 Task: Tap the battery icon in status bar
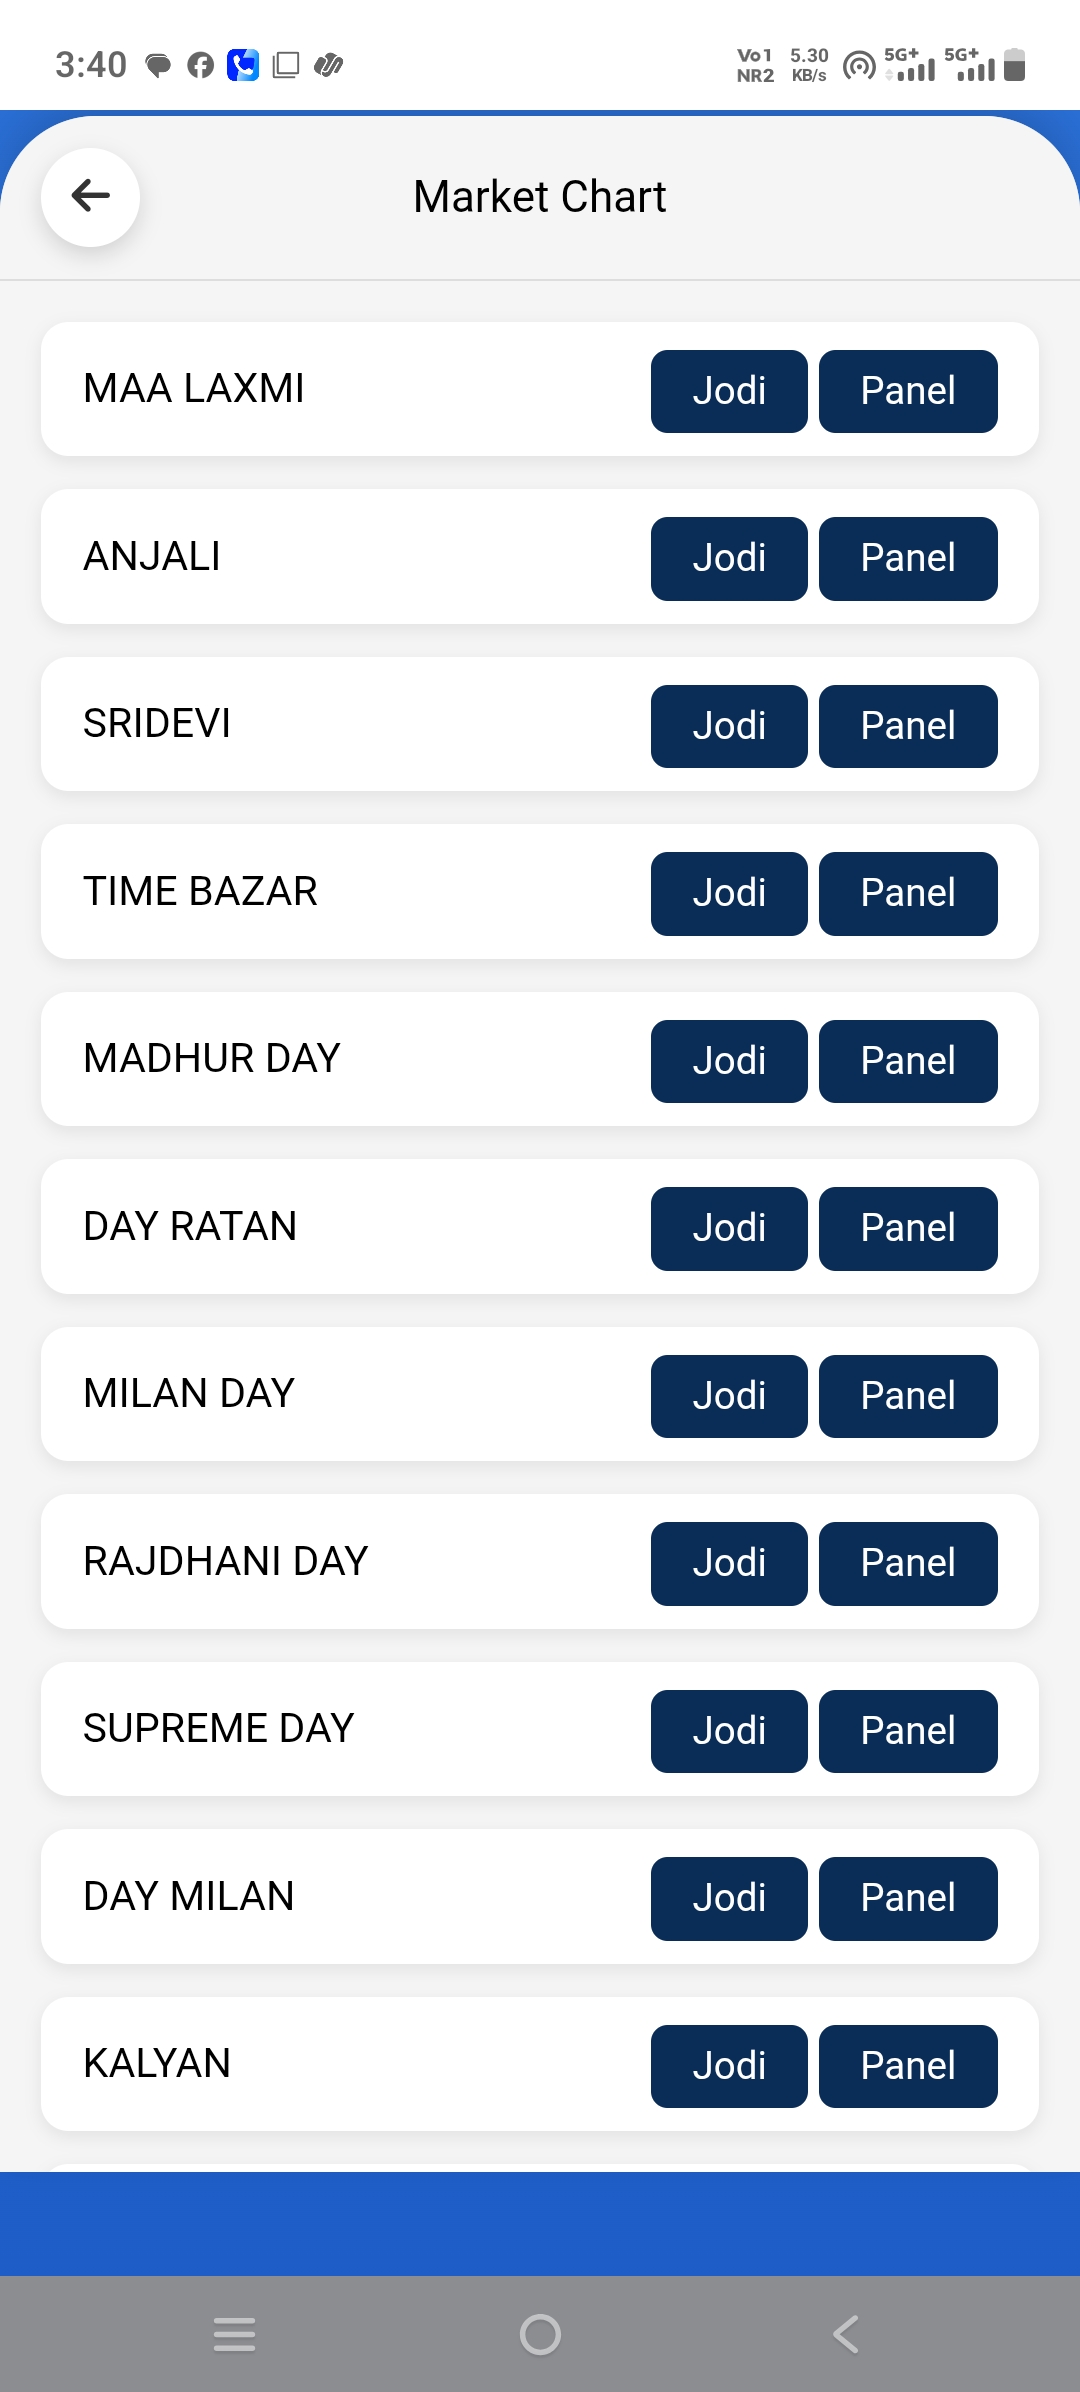pyautogui.click(x=1014, y=65)
